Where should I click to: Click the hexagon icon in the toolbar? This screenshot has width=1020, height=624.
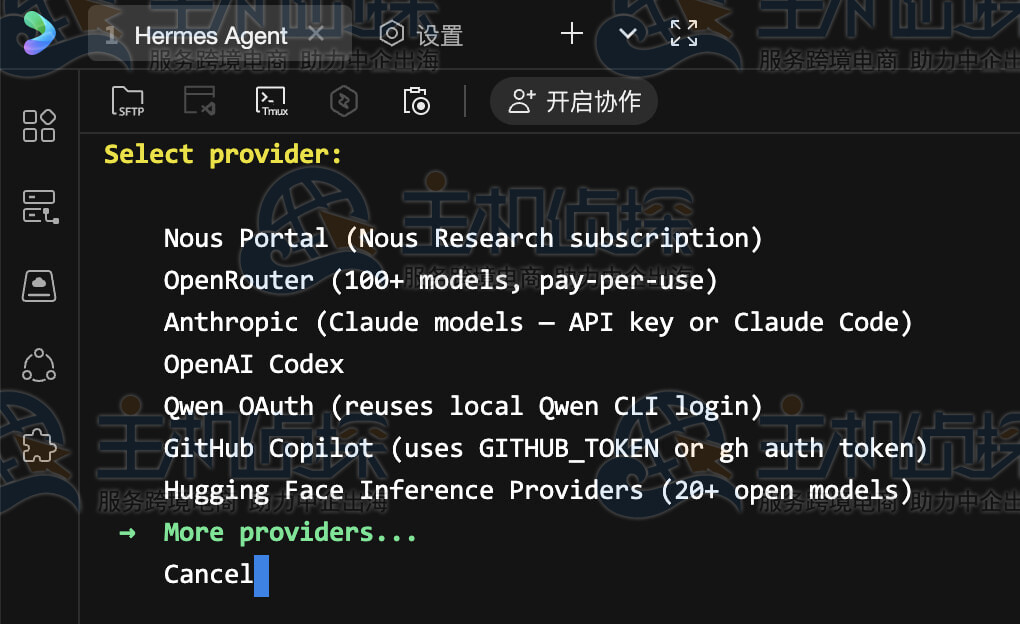(x=344, y=101)
